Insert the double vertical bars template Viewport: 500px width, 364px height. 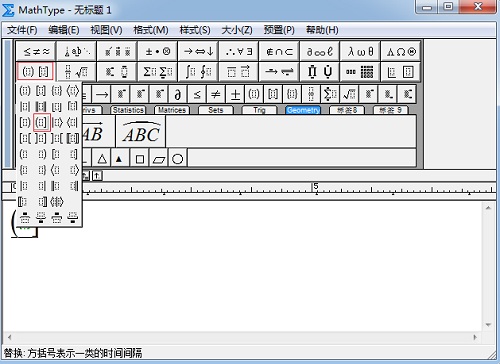pyautogui.click(x=41, y=107)
